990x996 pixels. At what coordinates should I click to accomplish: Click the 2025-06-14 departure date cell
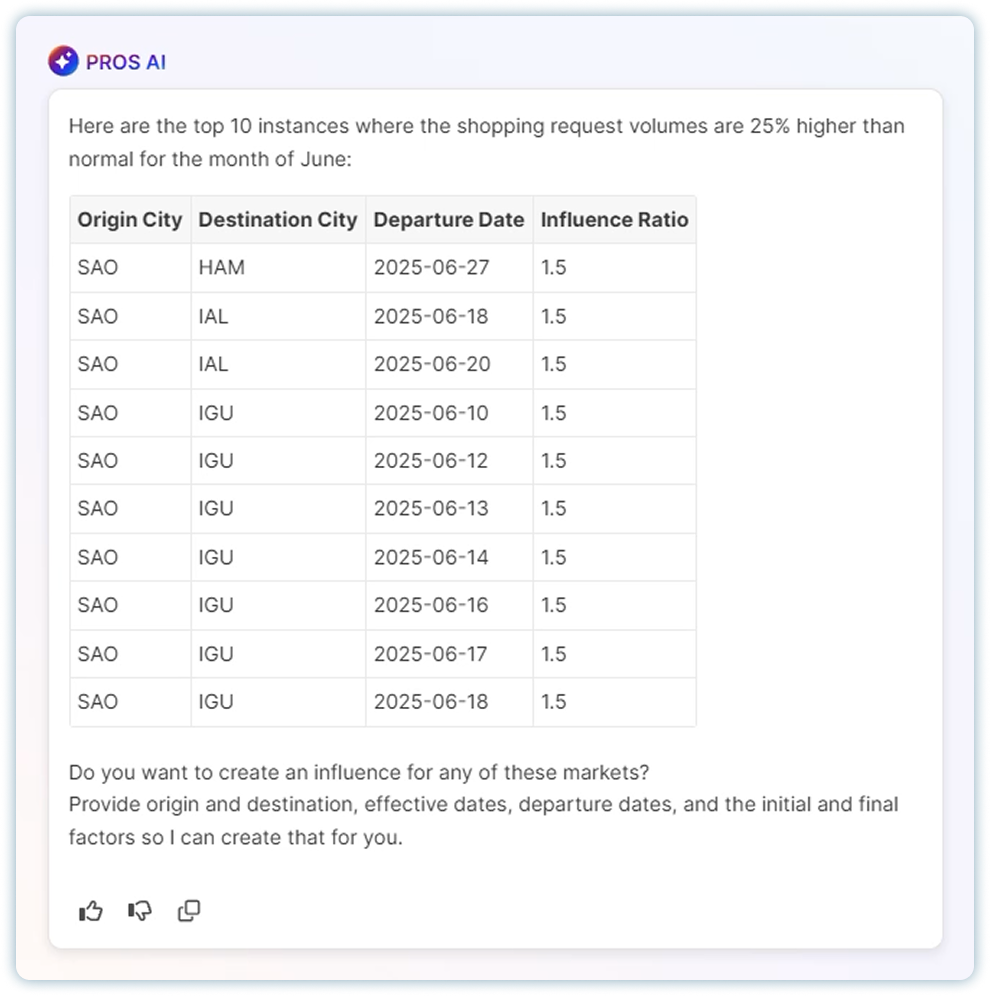coord(449,558)
